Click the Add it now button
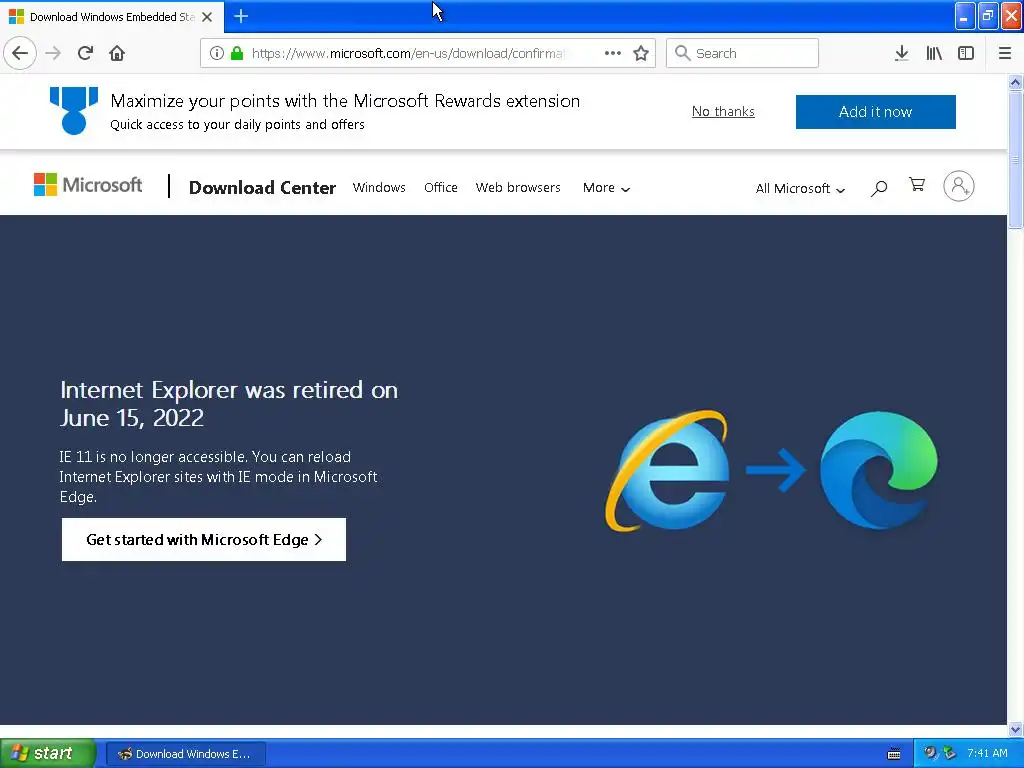 875,112
